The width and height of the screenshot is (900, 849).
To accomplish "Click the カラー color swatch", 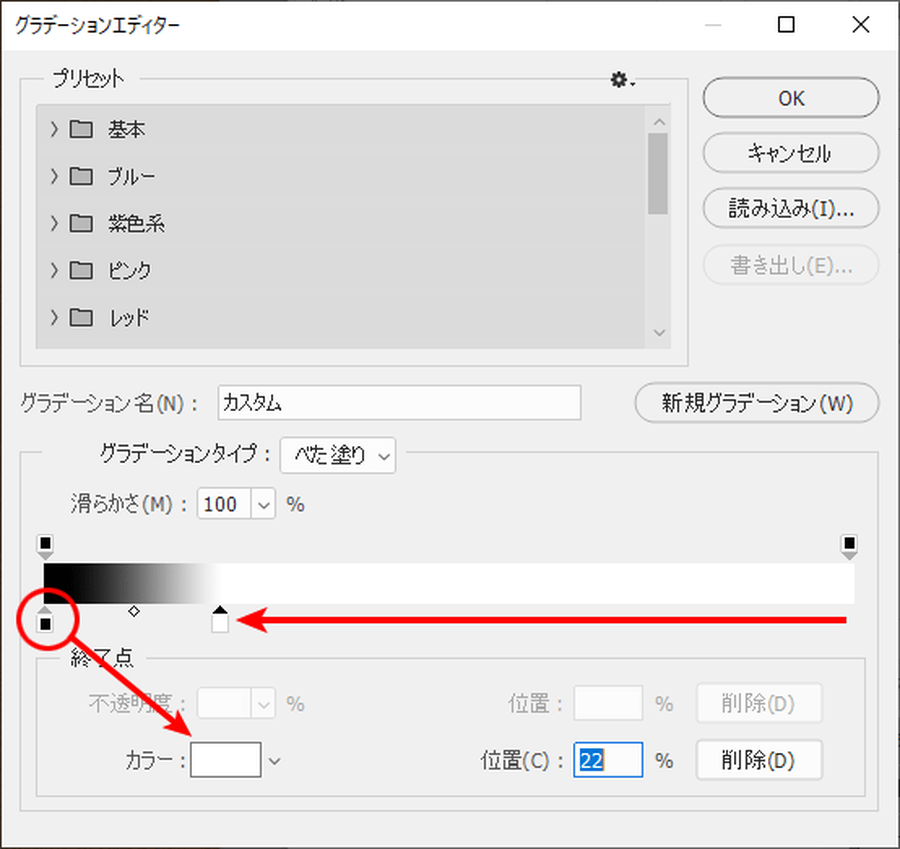I will click(226, 760).
